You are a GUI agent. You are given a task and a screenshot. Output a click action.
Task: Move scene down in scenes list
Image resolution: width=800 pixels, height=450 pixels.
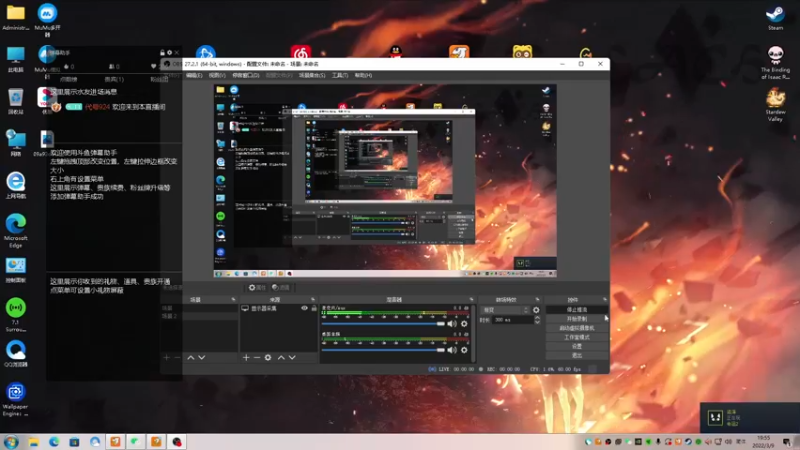tap(202, 358)
